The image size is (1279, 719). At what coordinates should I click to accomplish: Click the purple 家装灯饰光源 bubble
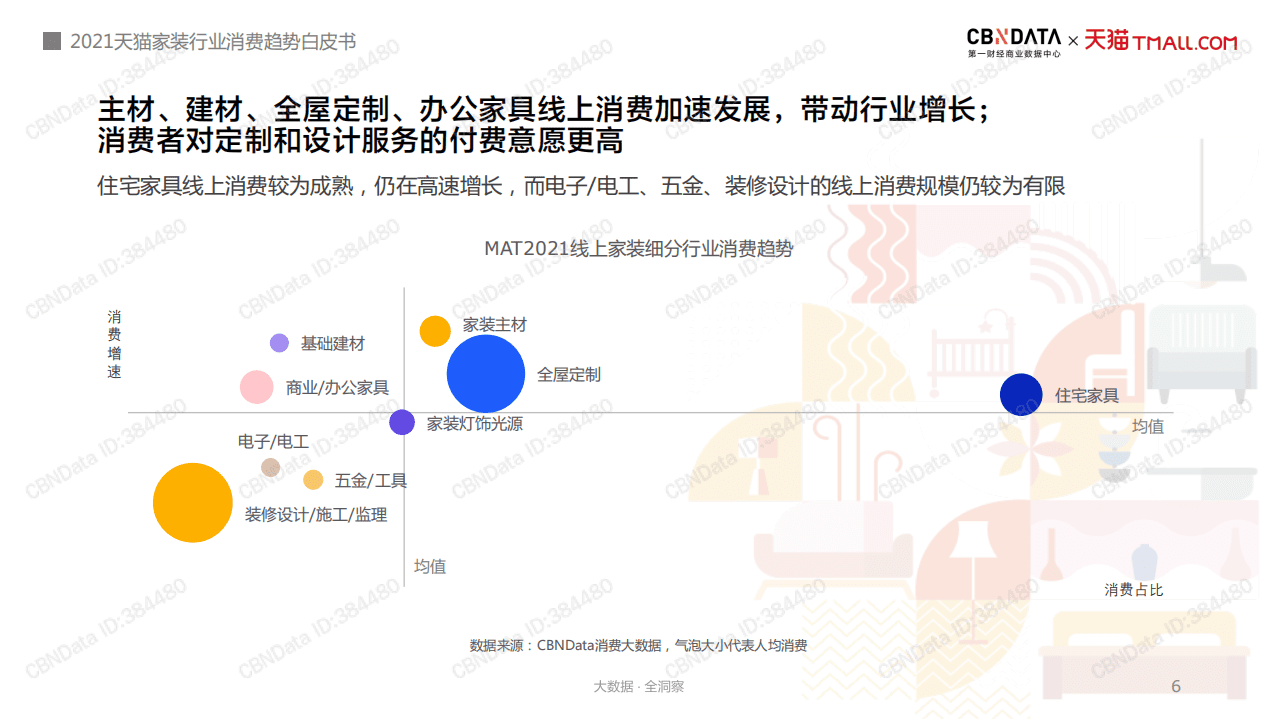coord(403,424)
